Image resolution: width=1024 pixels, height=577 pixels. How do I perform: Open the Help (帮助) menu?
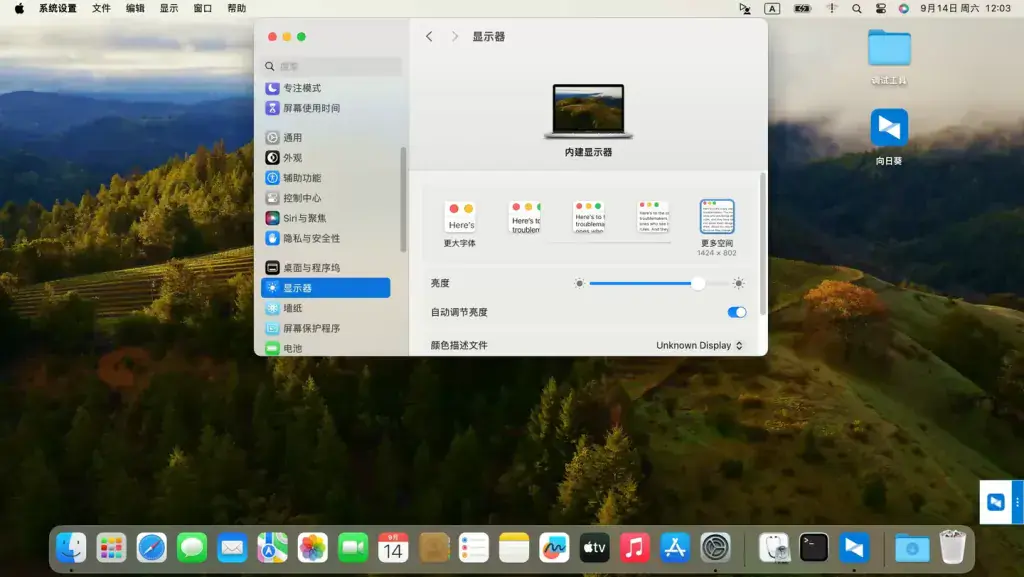pos(236,8)
